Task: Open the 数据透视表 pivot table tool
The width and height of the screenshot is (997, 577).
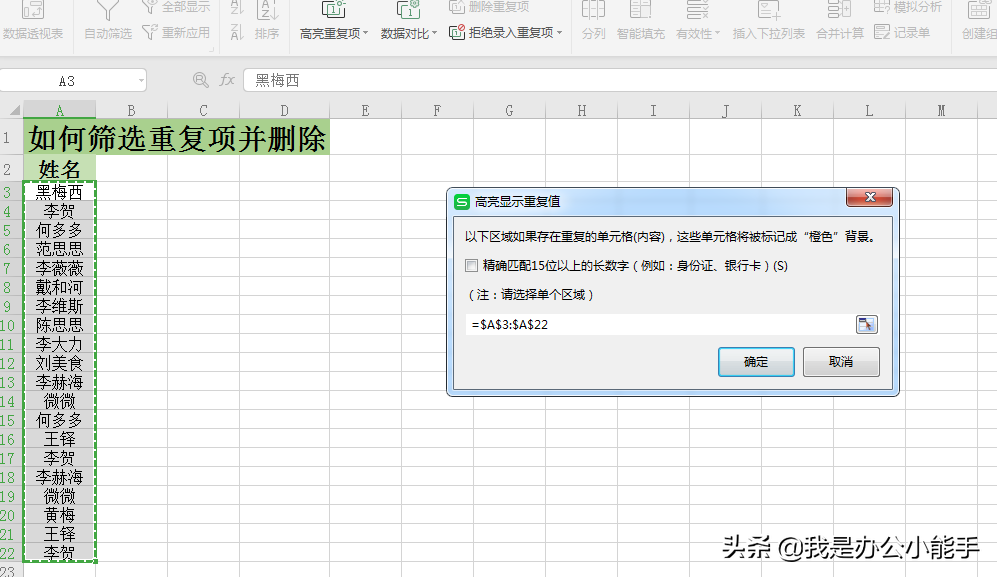Action: pos(33,21)
